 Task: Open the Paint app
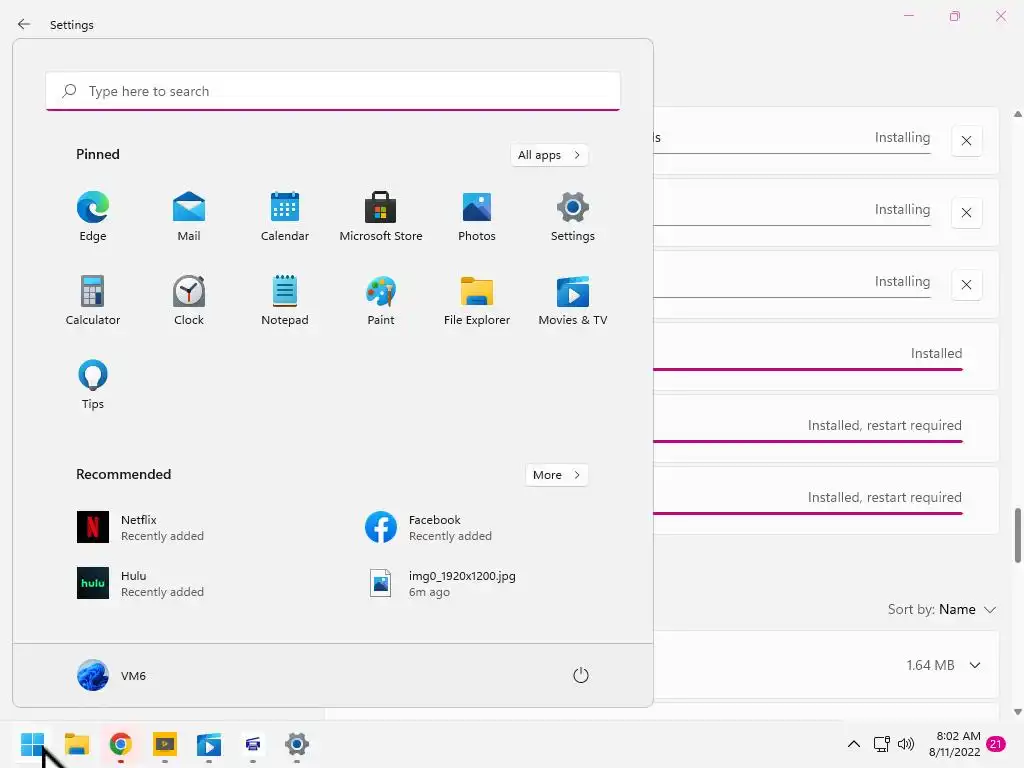(381, 300)
